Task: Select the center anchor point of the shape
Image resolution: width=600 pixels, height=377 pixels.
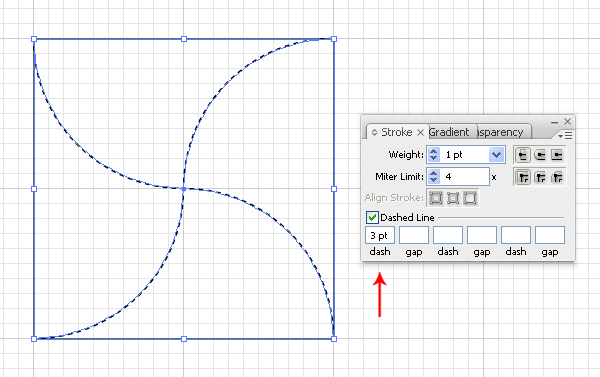Action: click(x=184, y=189)
